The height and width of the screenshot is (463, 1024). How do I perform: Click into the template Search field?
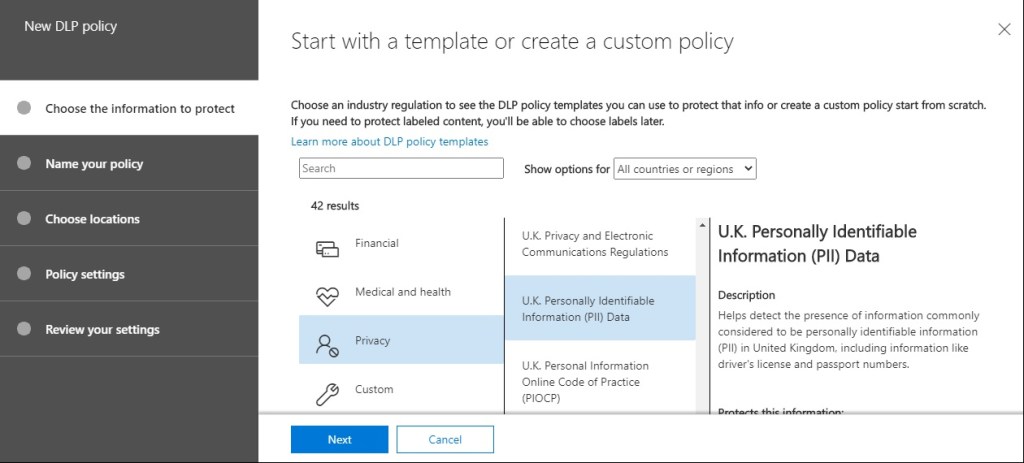(401, 168)
